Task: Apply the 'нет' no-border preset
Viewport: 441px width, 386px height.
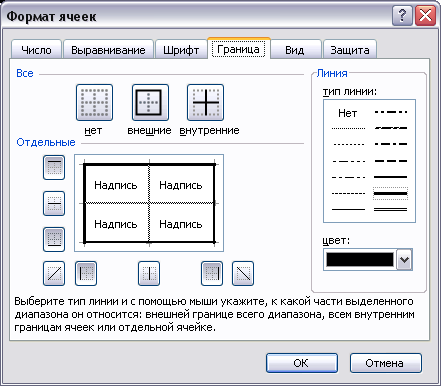Action: click(94, 102)
